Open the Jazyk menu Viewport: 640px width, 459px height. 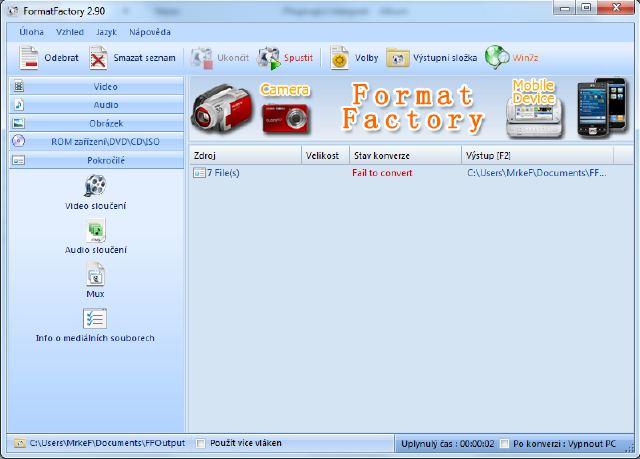pyautogui.click(x=106, y=32)
